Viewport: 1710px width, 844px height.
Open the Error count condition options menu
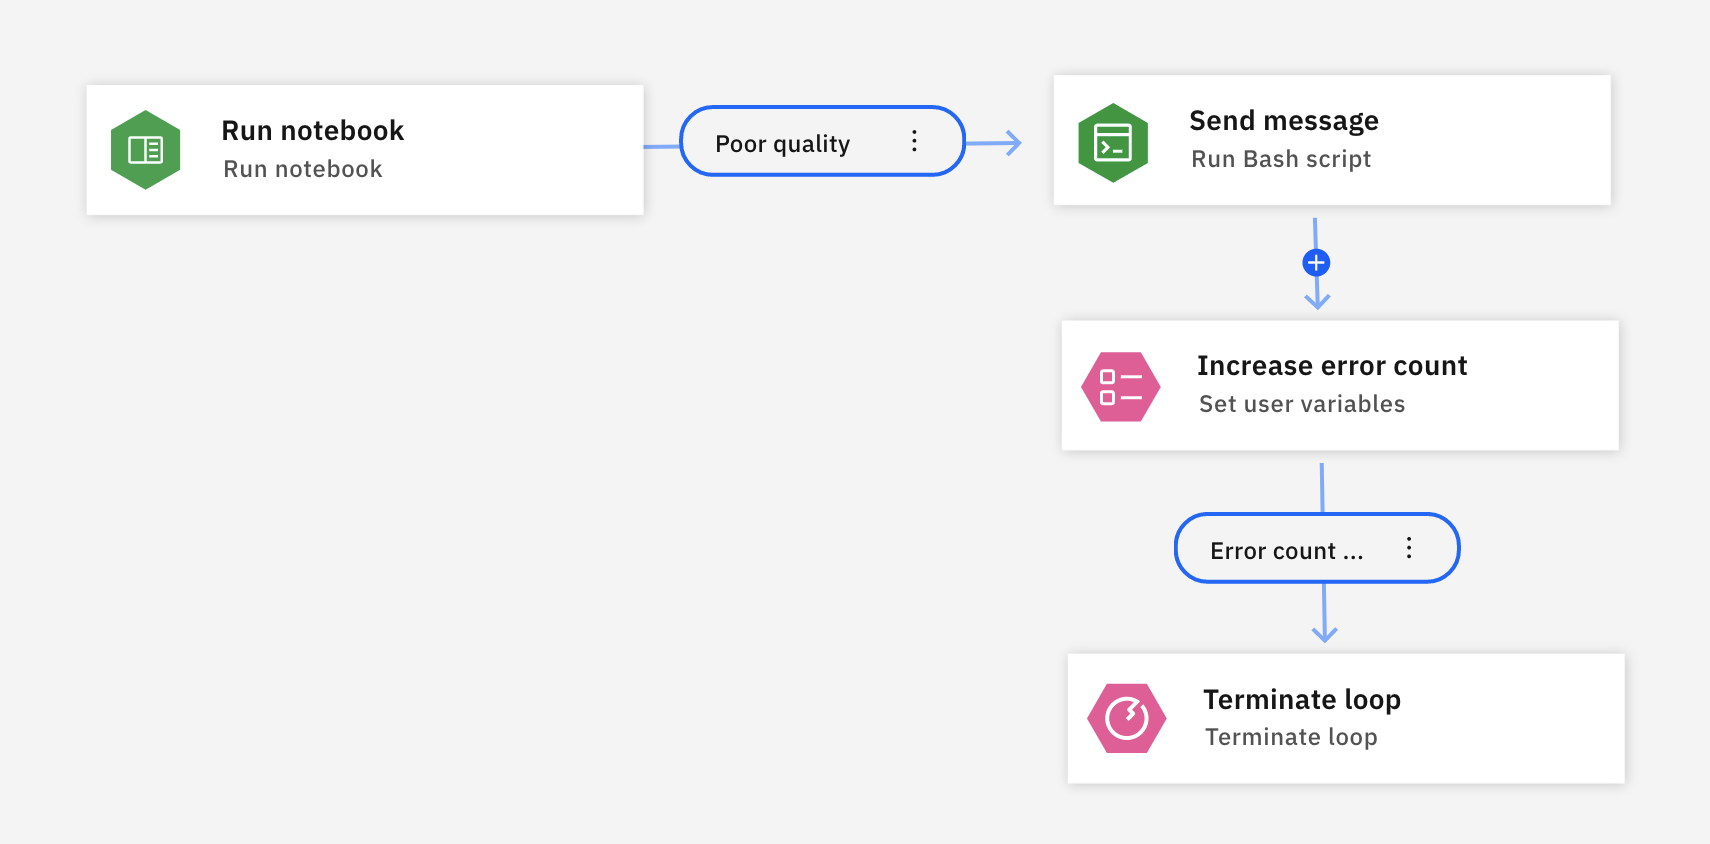point(1409,548)
